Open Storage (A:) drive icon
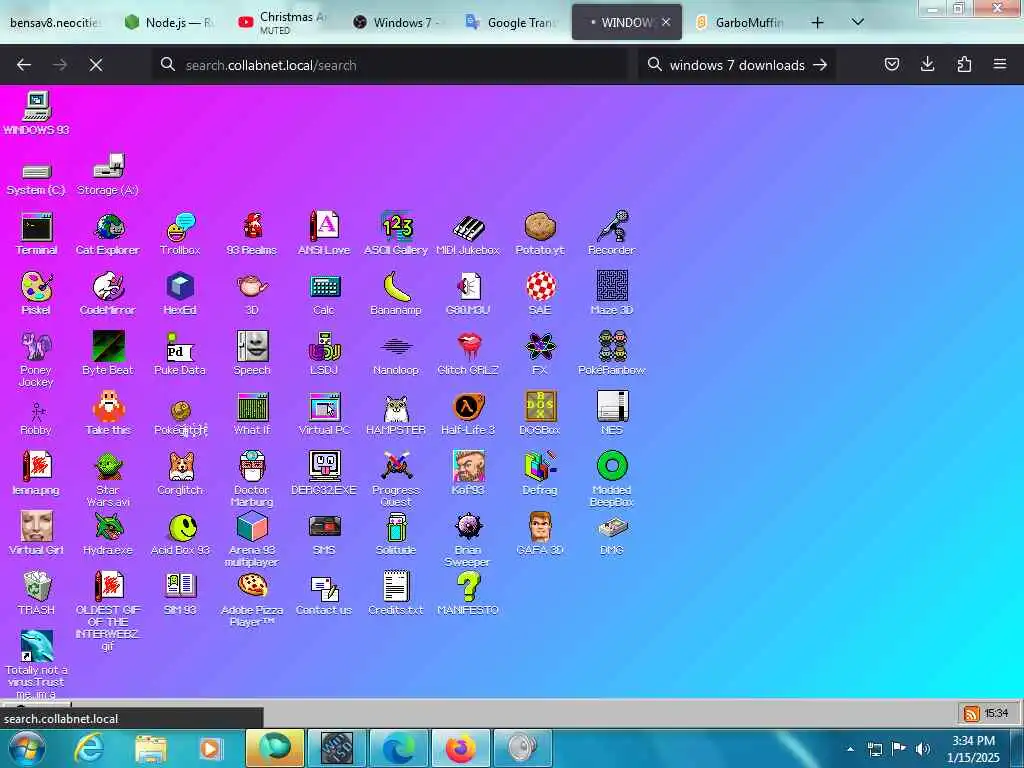1024x768 pixels. 108,175
